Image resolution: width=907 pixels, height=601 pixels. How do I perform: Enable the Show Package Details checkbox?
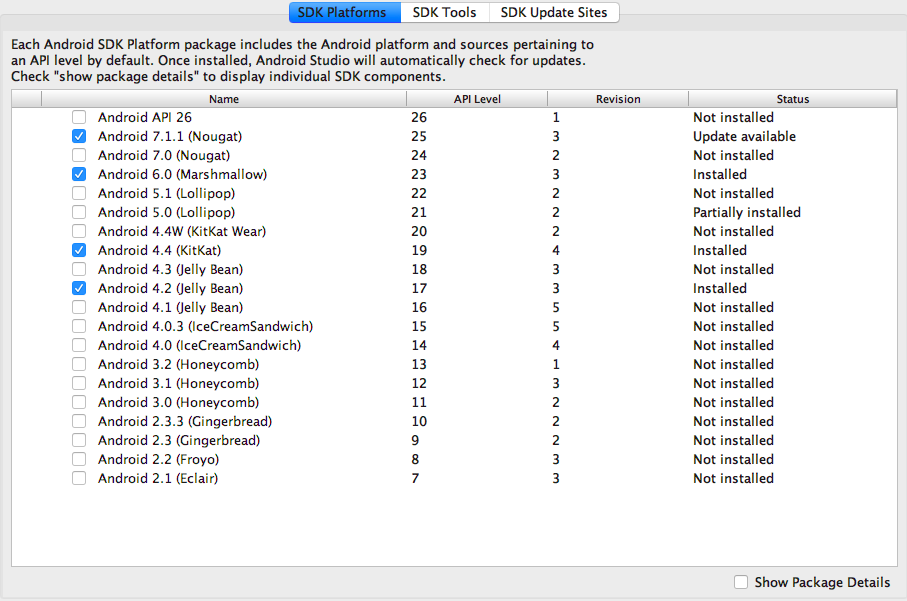click(x=741, y=582)
